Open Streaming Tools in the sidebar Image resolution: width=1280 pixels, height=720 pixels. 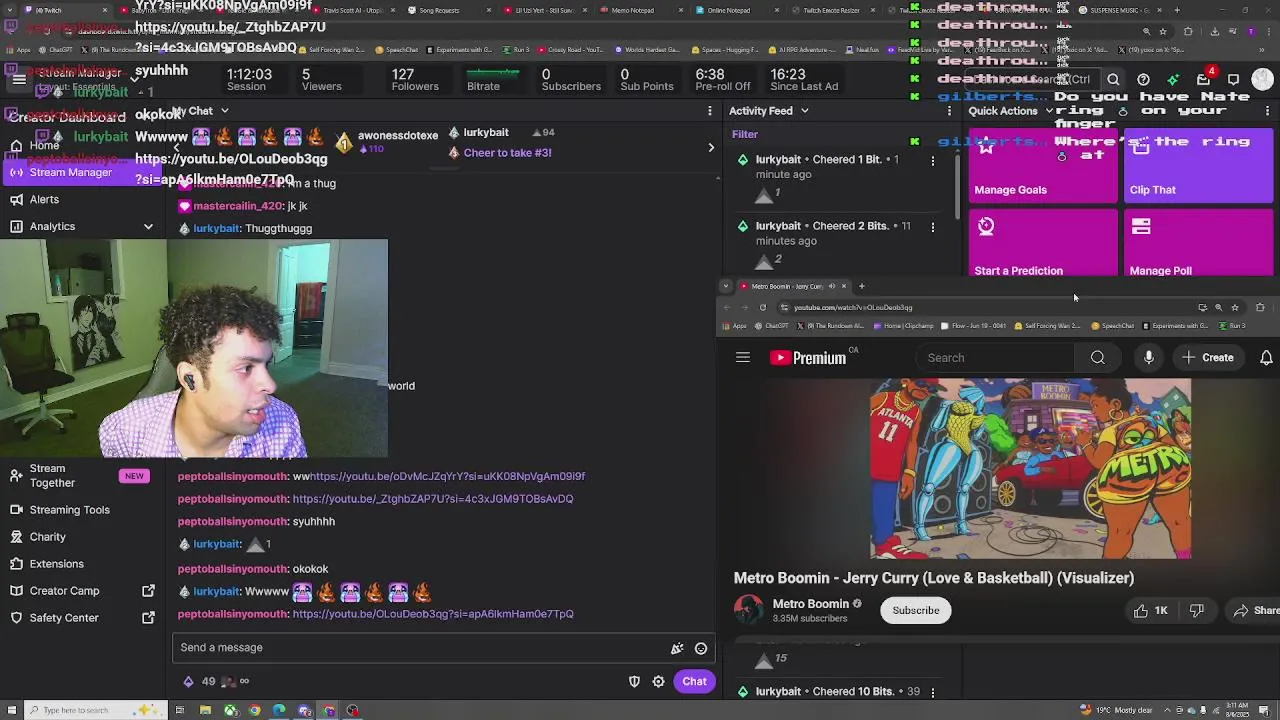pos(69,510)
